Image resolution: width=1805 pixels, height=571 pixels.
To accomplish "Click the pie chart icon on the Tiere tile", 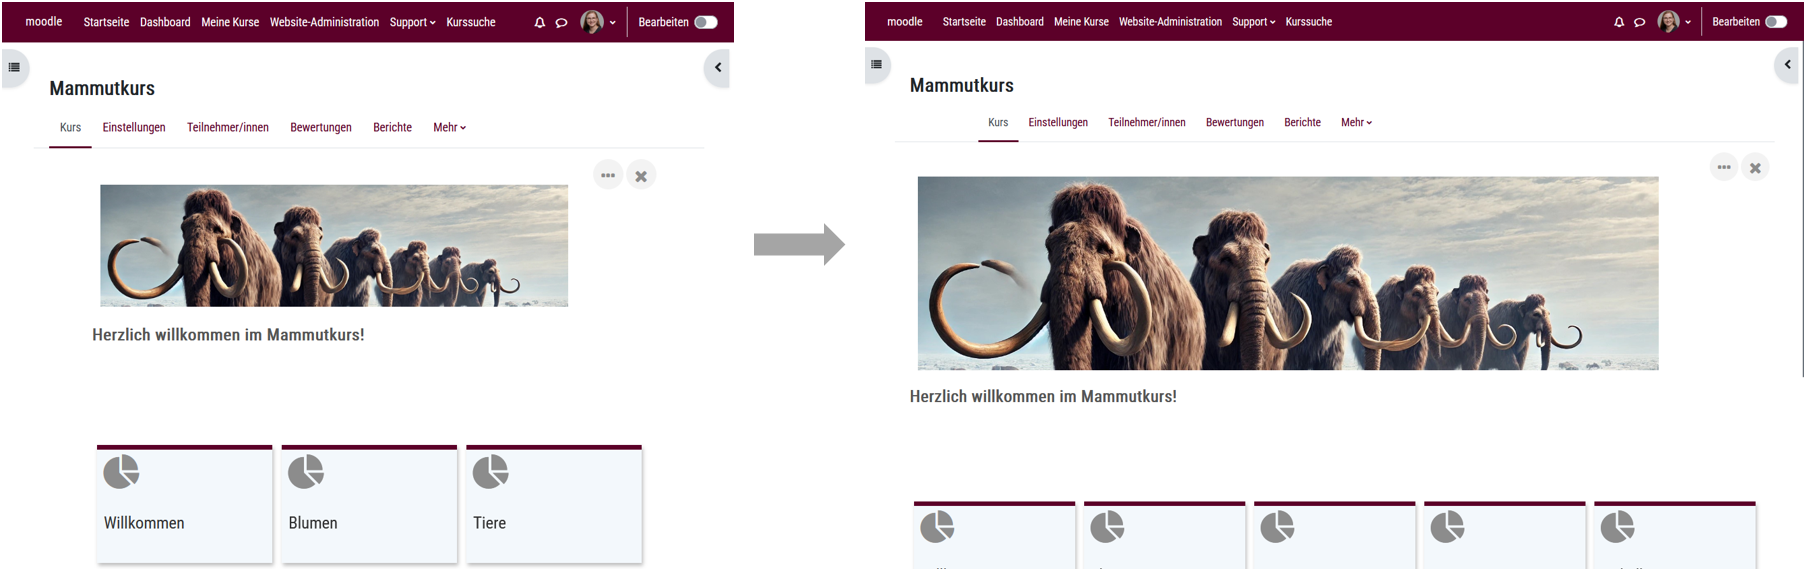I will pyautogui.click(x=490, y=471).
